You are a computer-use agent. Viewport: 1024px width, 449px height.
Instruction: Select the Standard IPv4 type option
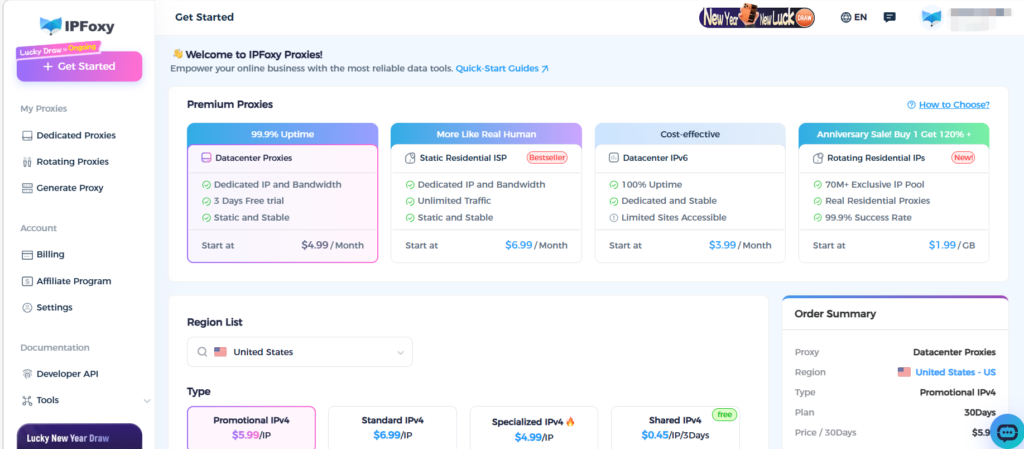(392, 427)
